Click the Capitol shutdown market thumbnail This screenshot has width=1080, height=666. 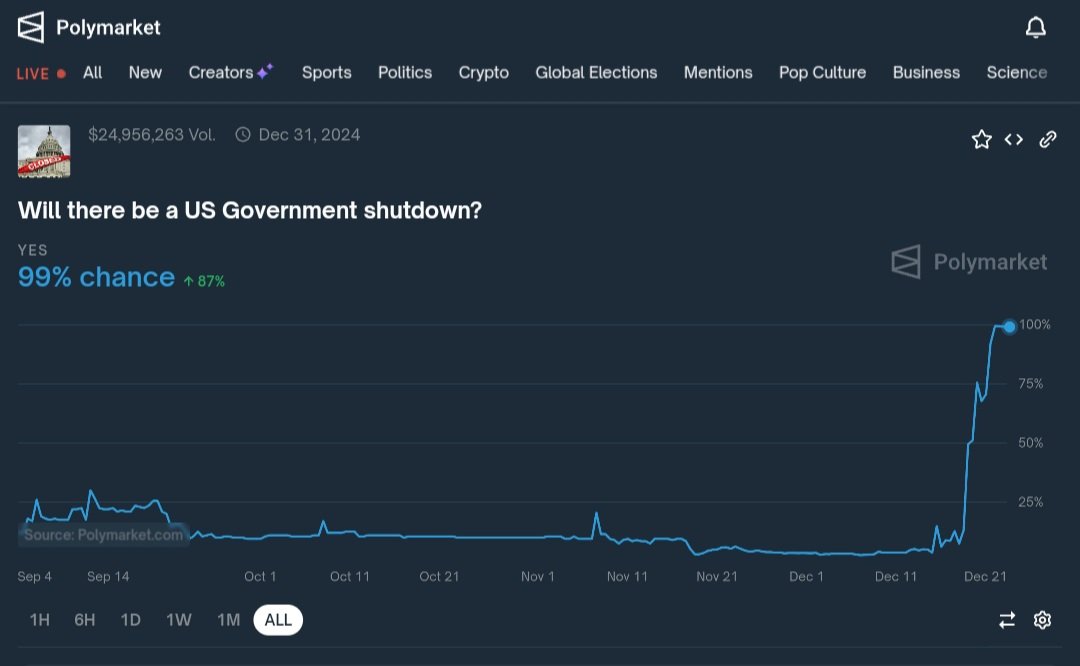[44, 152]
